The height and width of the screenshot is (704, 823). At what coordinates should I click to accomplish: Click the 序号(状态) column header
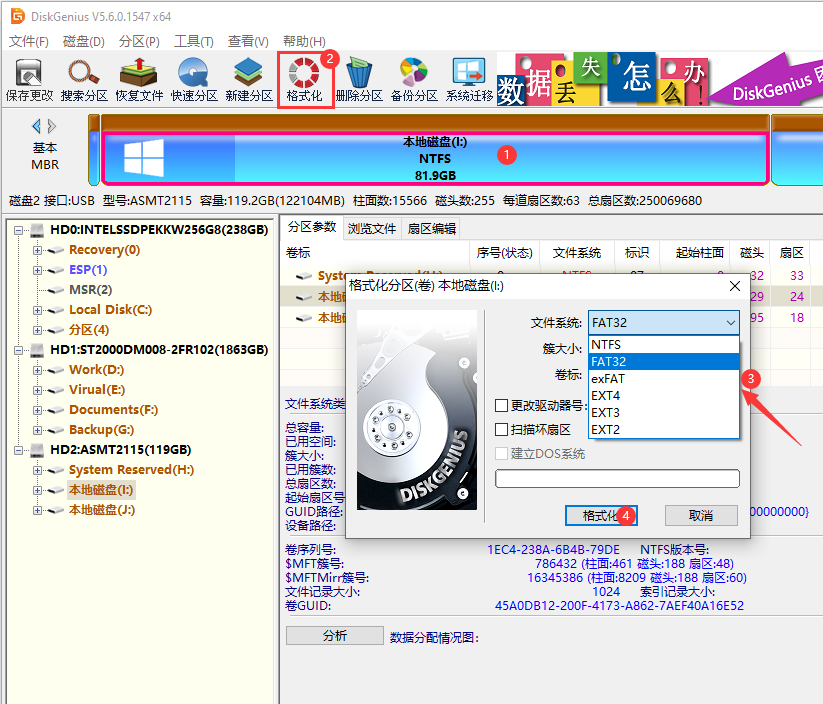tap(504, 253)
